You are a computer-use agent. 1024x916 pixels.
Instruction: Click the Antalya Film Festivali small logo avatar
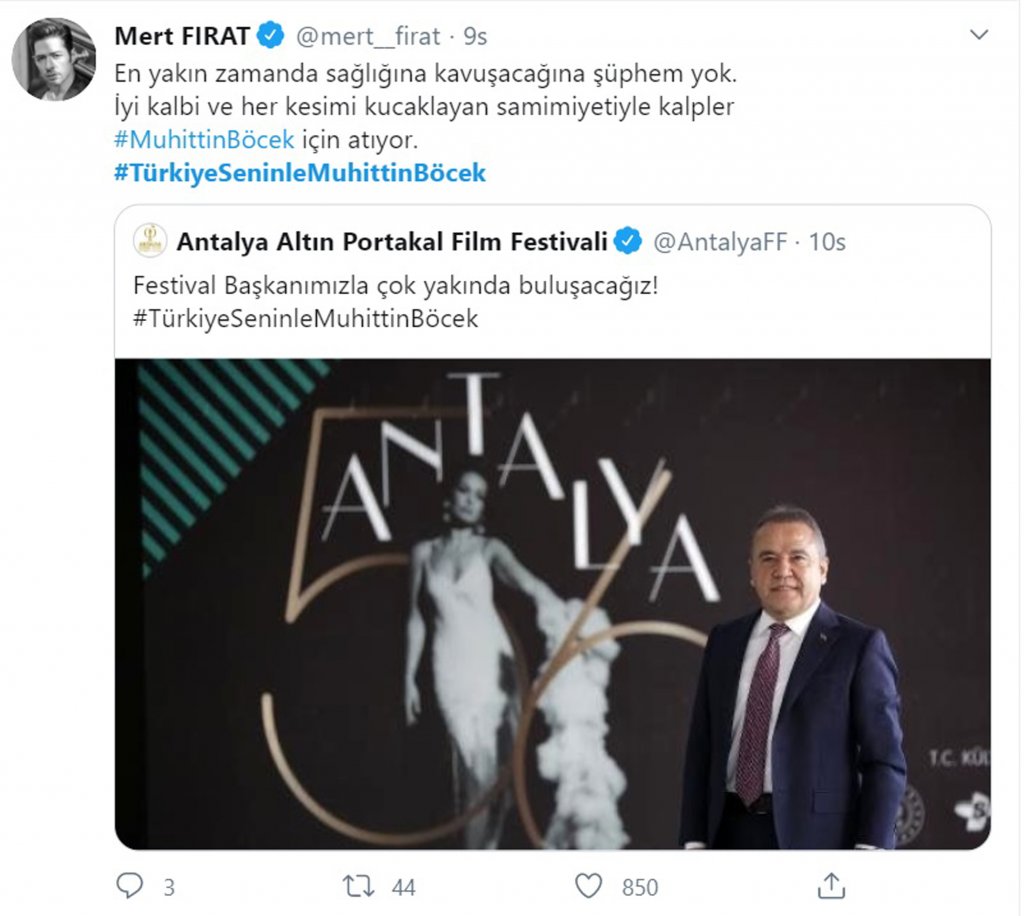click(x=150, y=241)
